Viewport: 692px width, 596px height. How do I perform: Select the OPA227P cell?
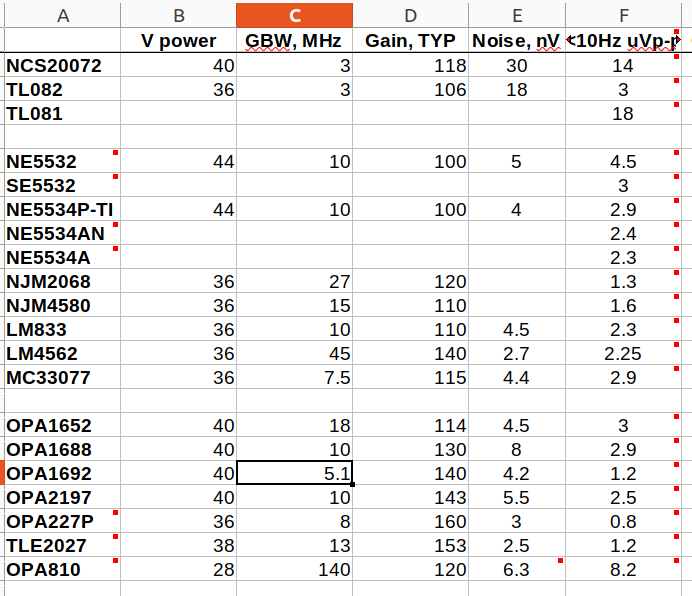(x=63, y=521)
